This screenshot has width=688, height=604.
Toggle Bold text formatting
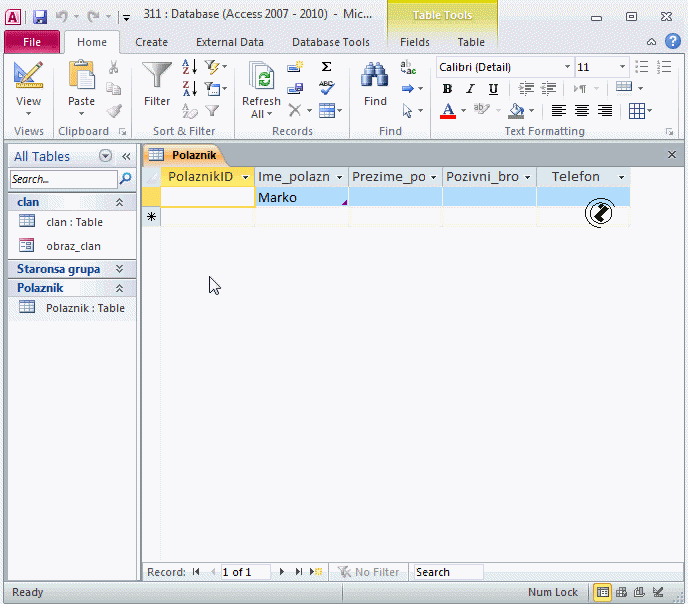tap(447, 89)
